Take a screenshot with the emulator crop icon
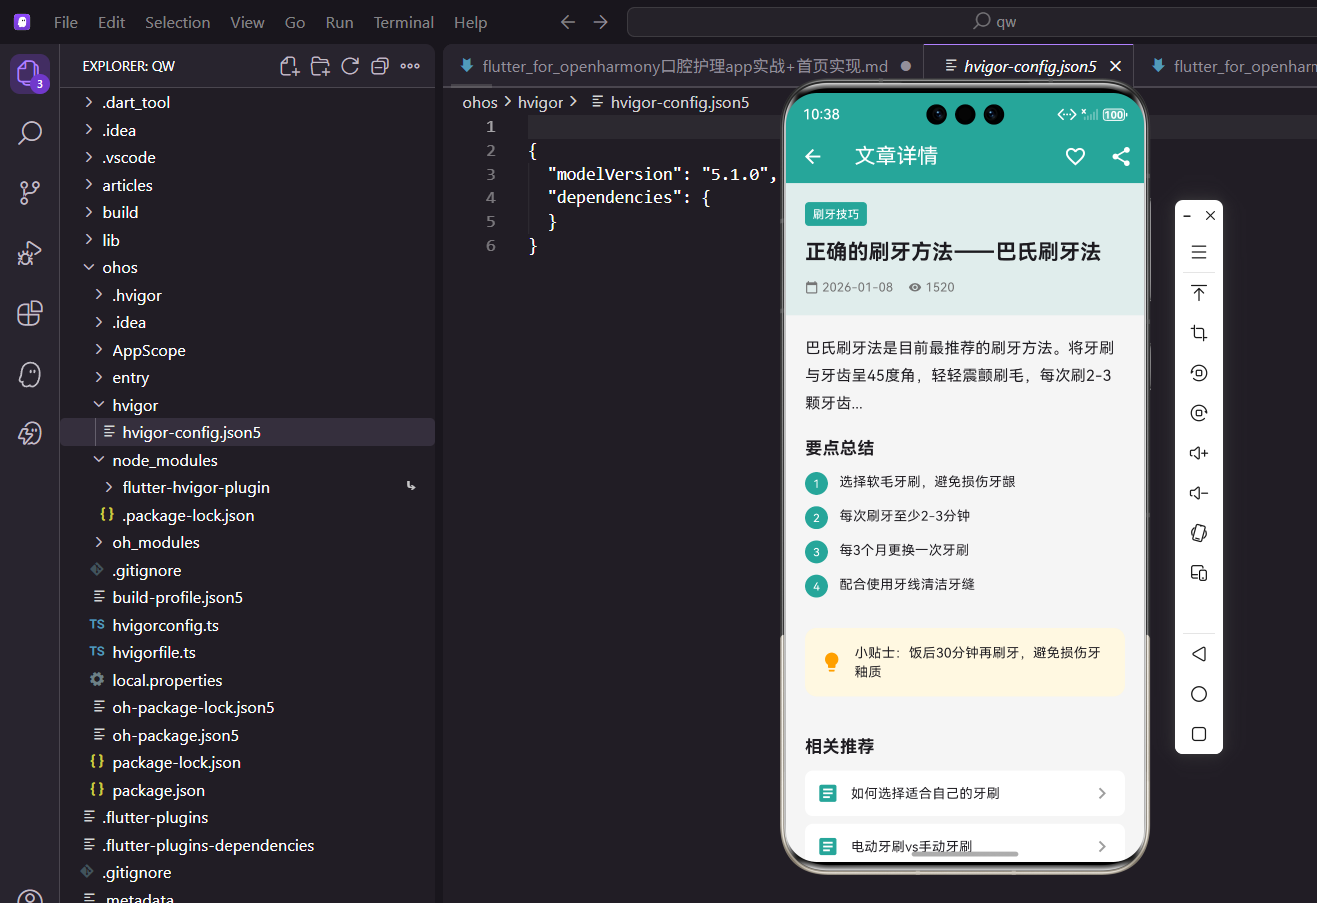1317x903 pixels. (x=1198, y=333)
